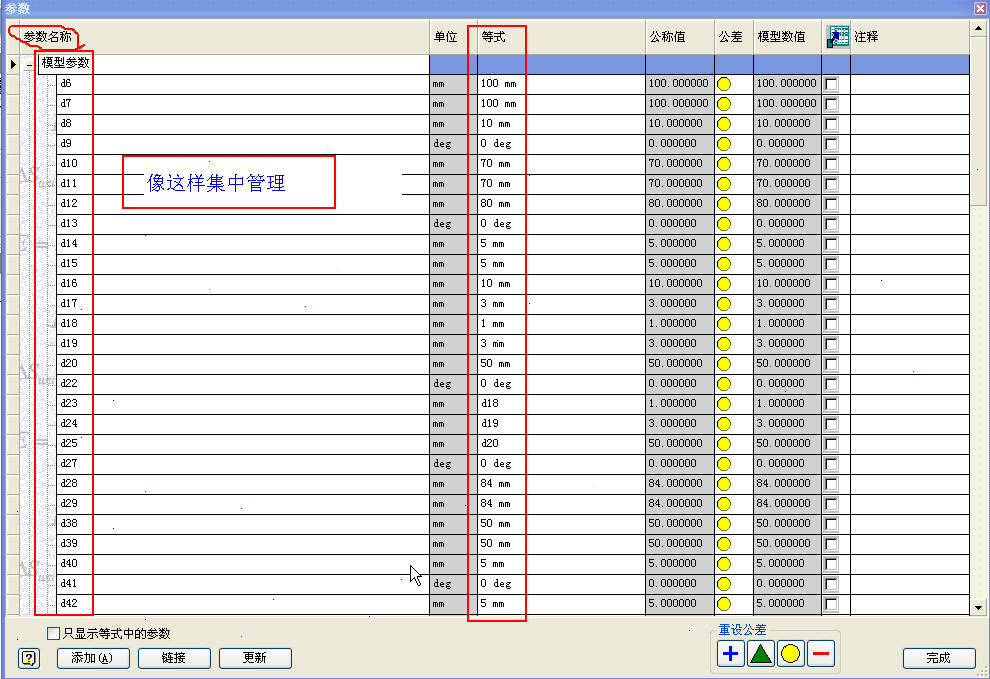This screenshot has width=990, height=679.
Task: Click the yellow tolerance circle in row d10
Action: pos(724,164)
